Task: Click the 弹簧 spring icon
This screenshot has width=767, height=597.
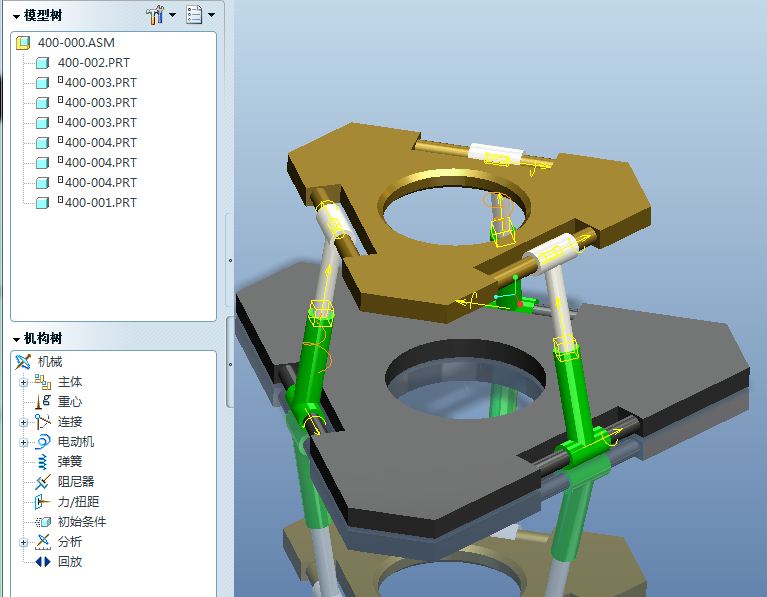Action: [43, 462]
